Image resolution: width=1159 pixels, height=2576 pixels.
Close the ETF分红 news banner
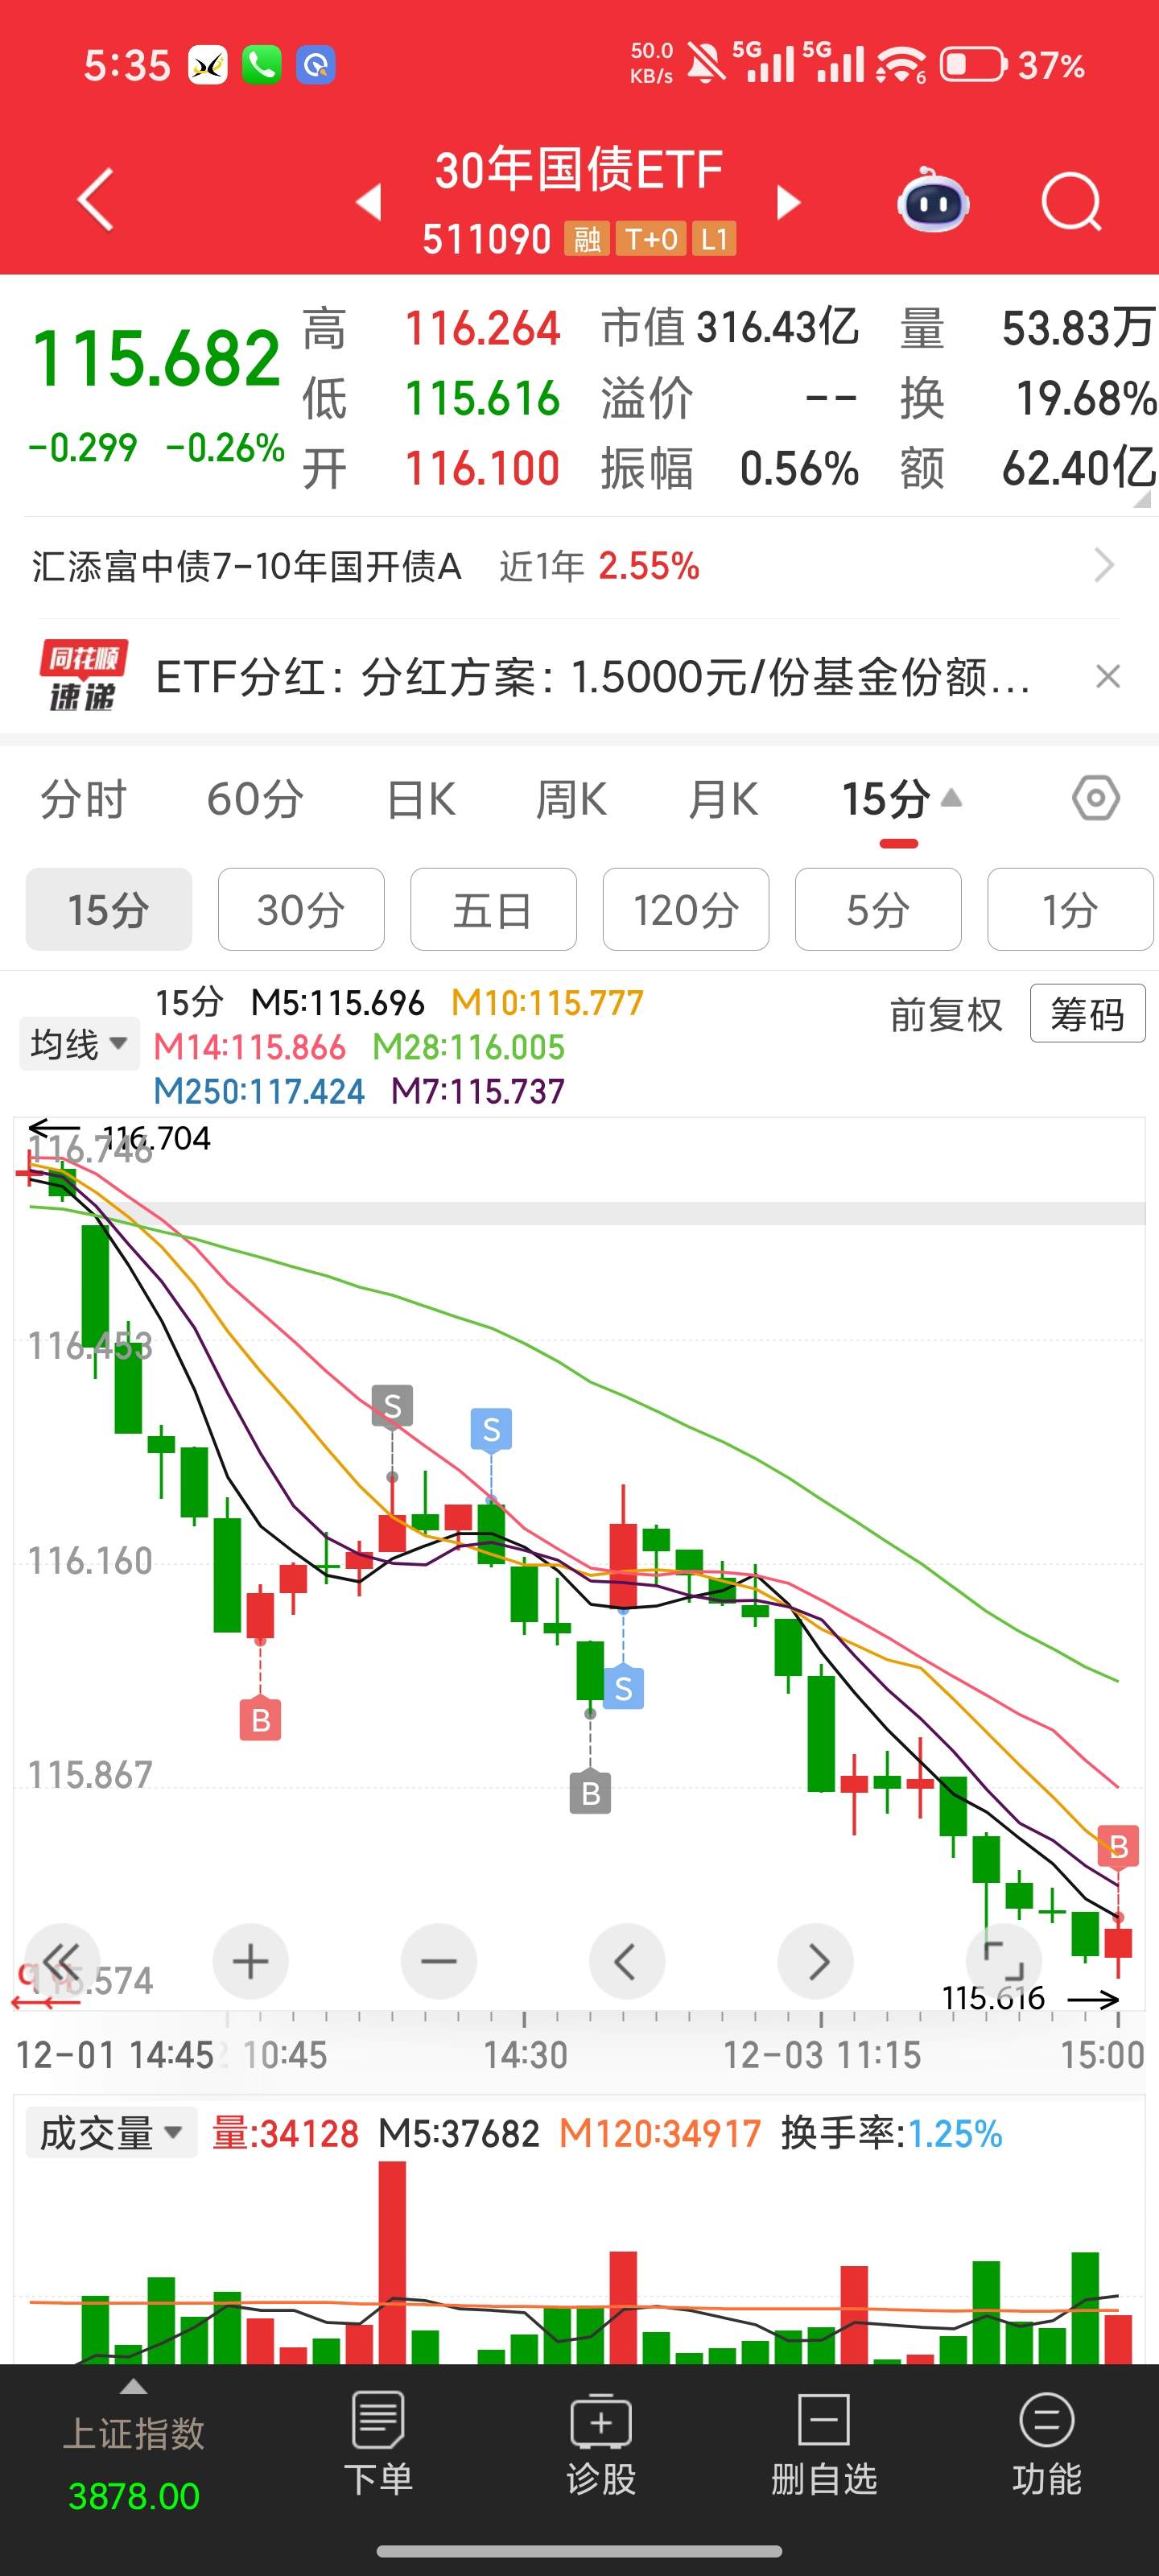pos(1107,677)
